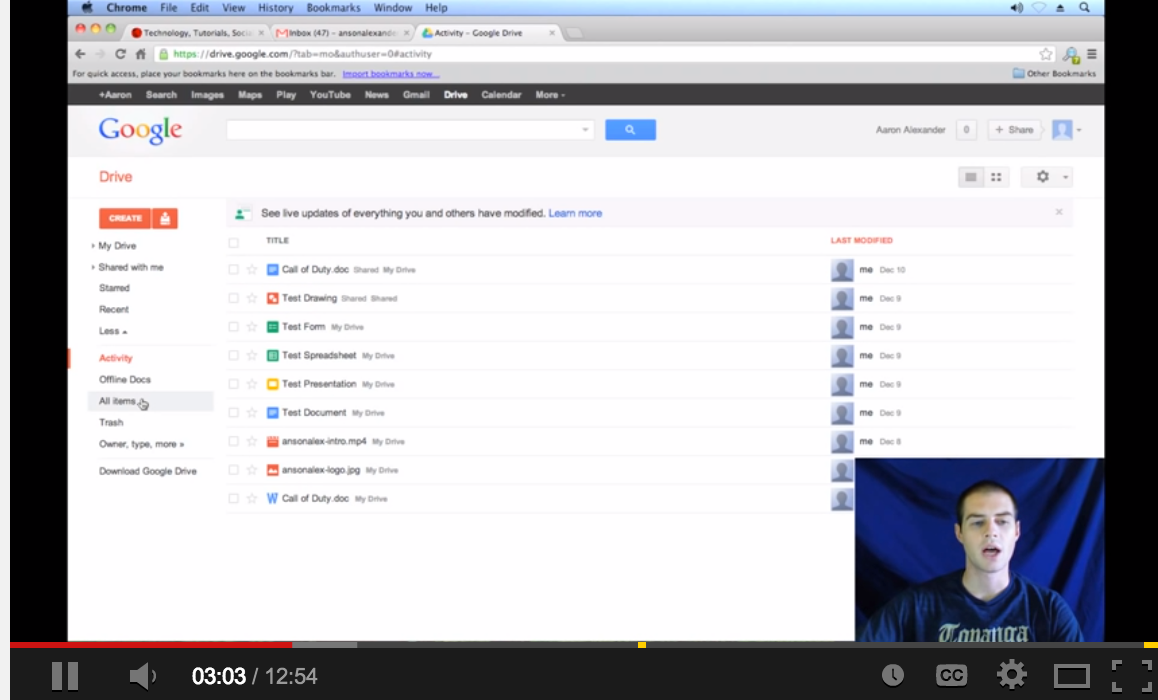Expand My Drive tree arrow

(x=93, y=246)
